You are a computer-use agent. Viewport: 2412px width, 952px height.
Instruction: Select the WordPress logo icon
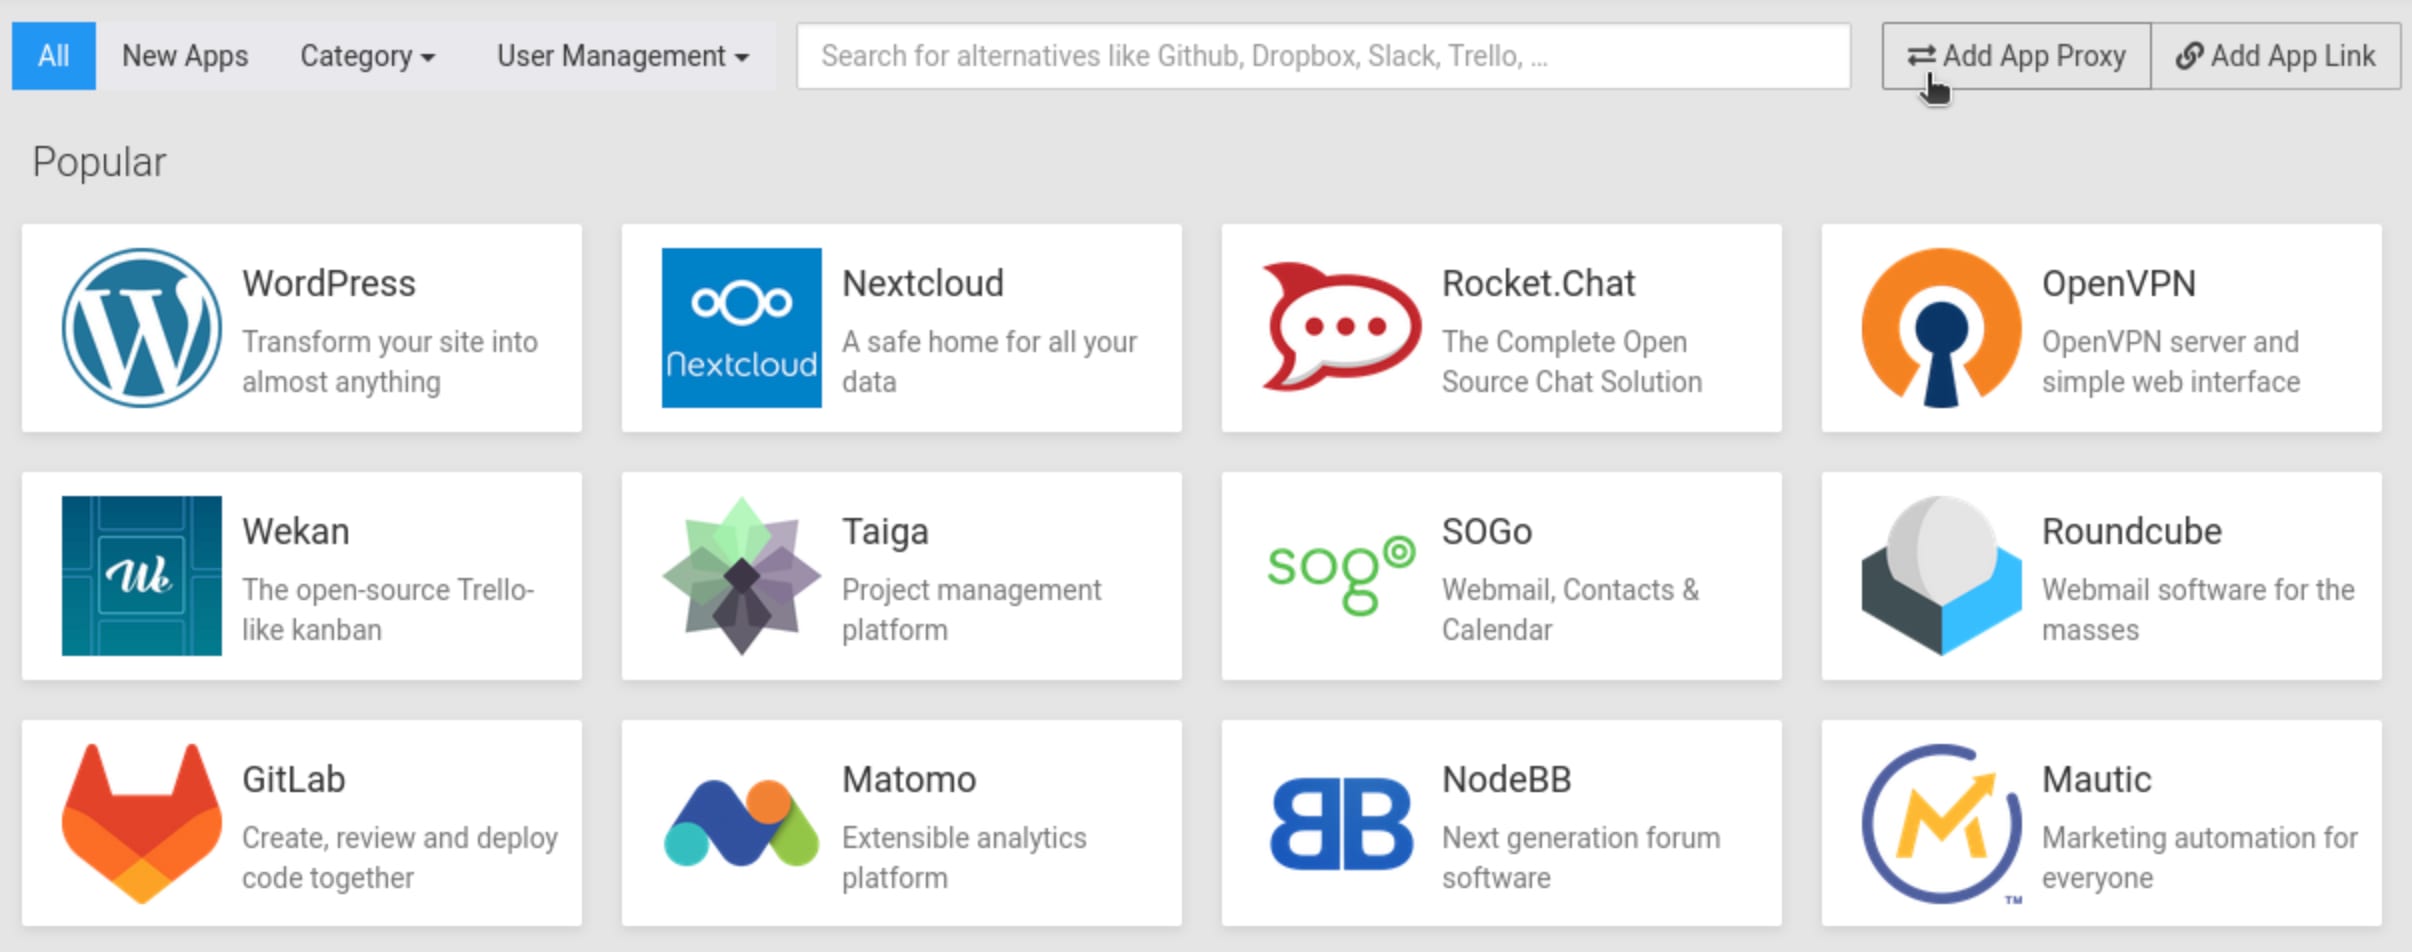click(x=141, y=327)
